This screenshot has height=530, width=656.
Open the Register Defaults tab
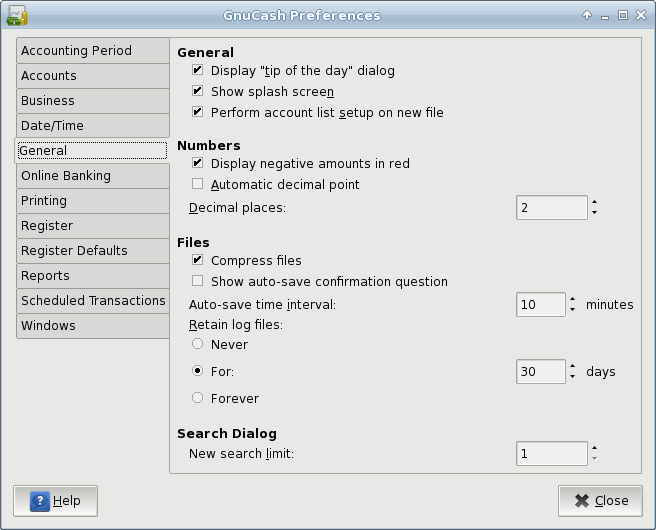click(x=93, y=251)
